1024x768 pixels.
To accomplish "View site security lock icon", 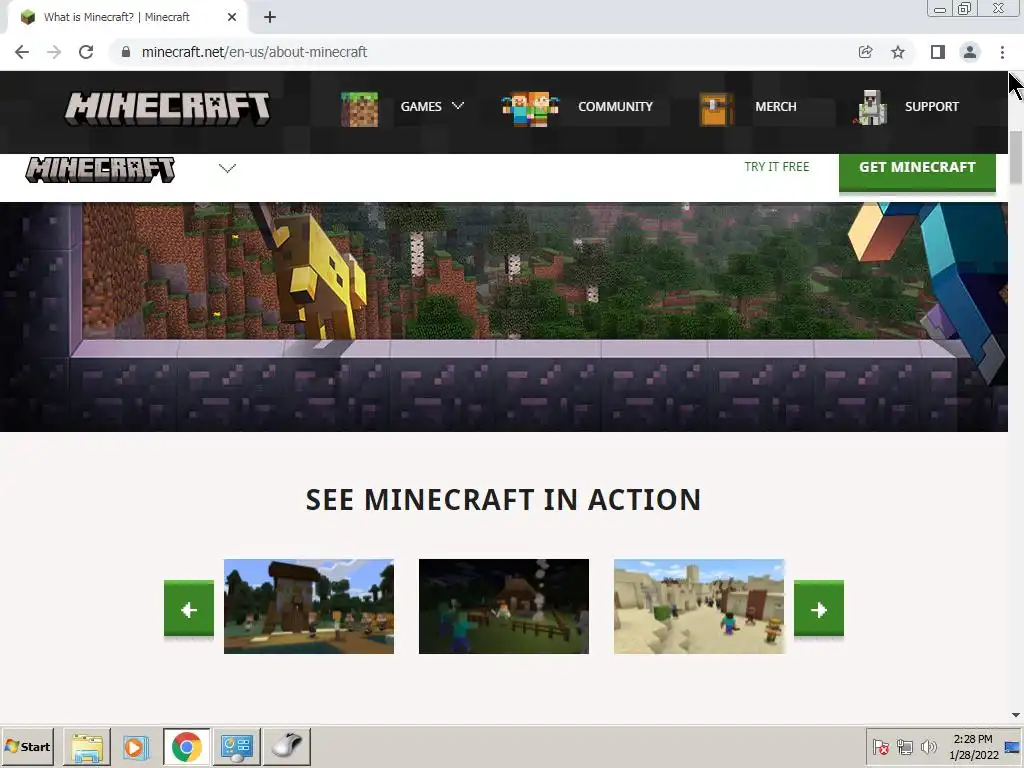I will 126,52.
